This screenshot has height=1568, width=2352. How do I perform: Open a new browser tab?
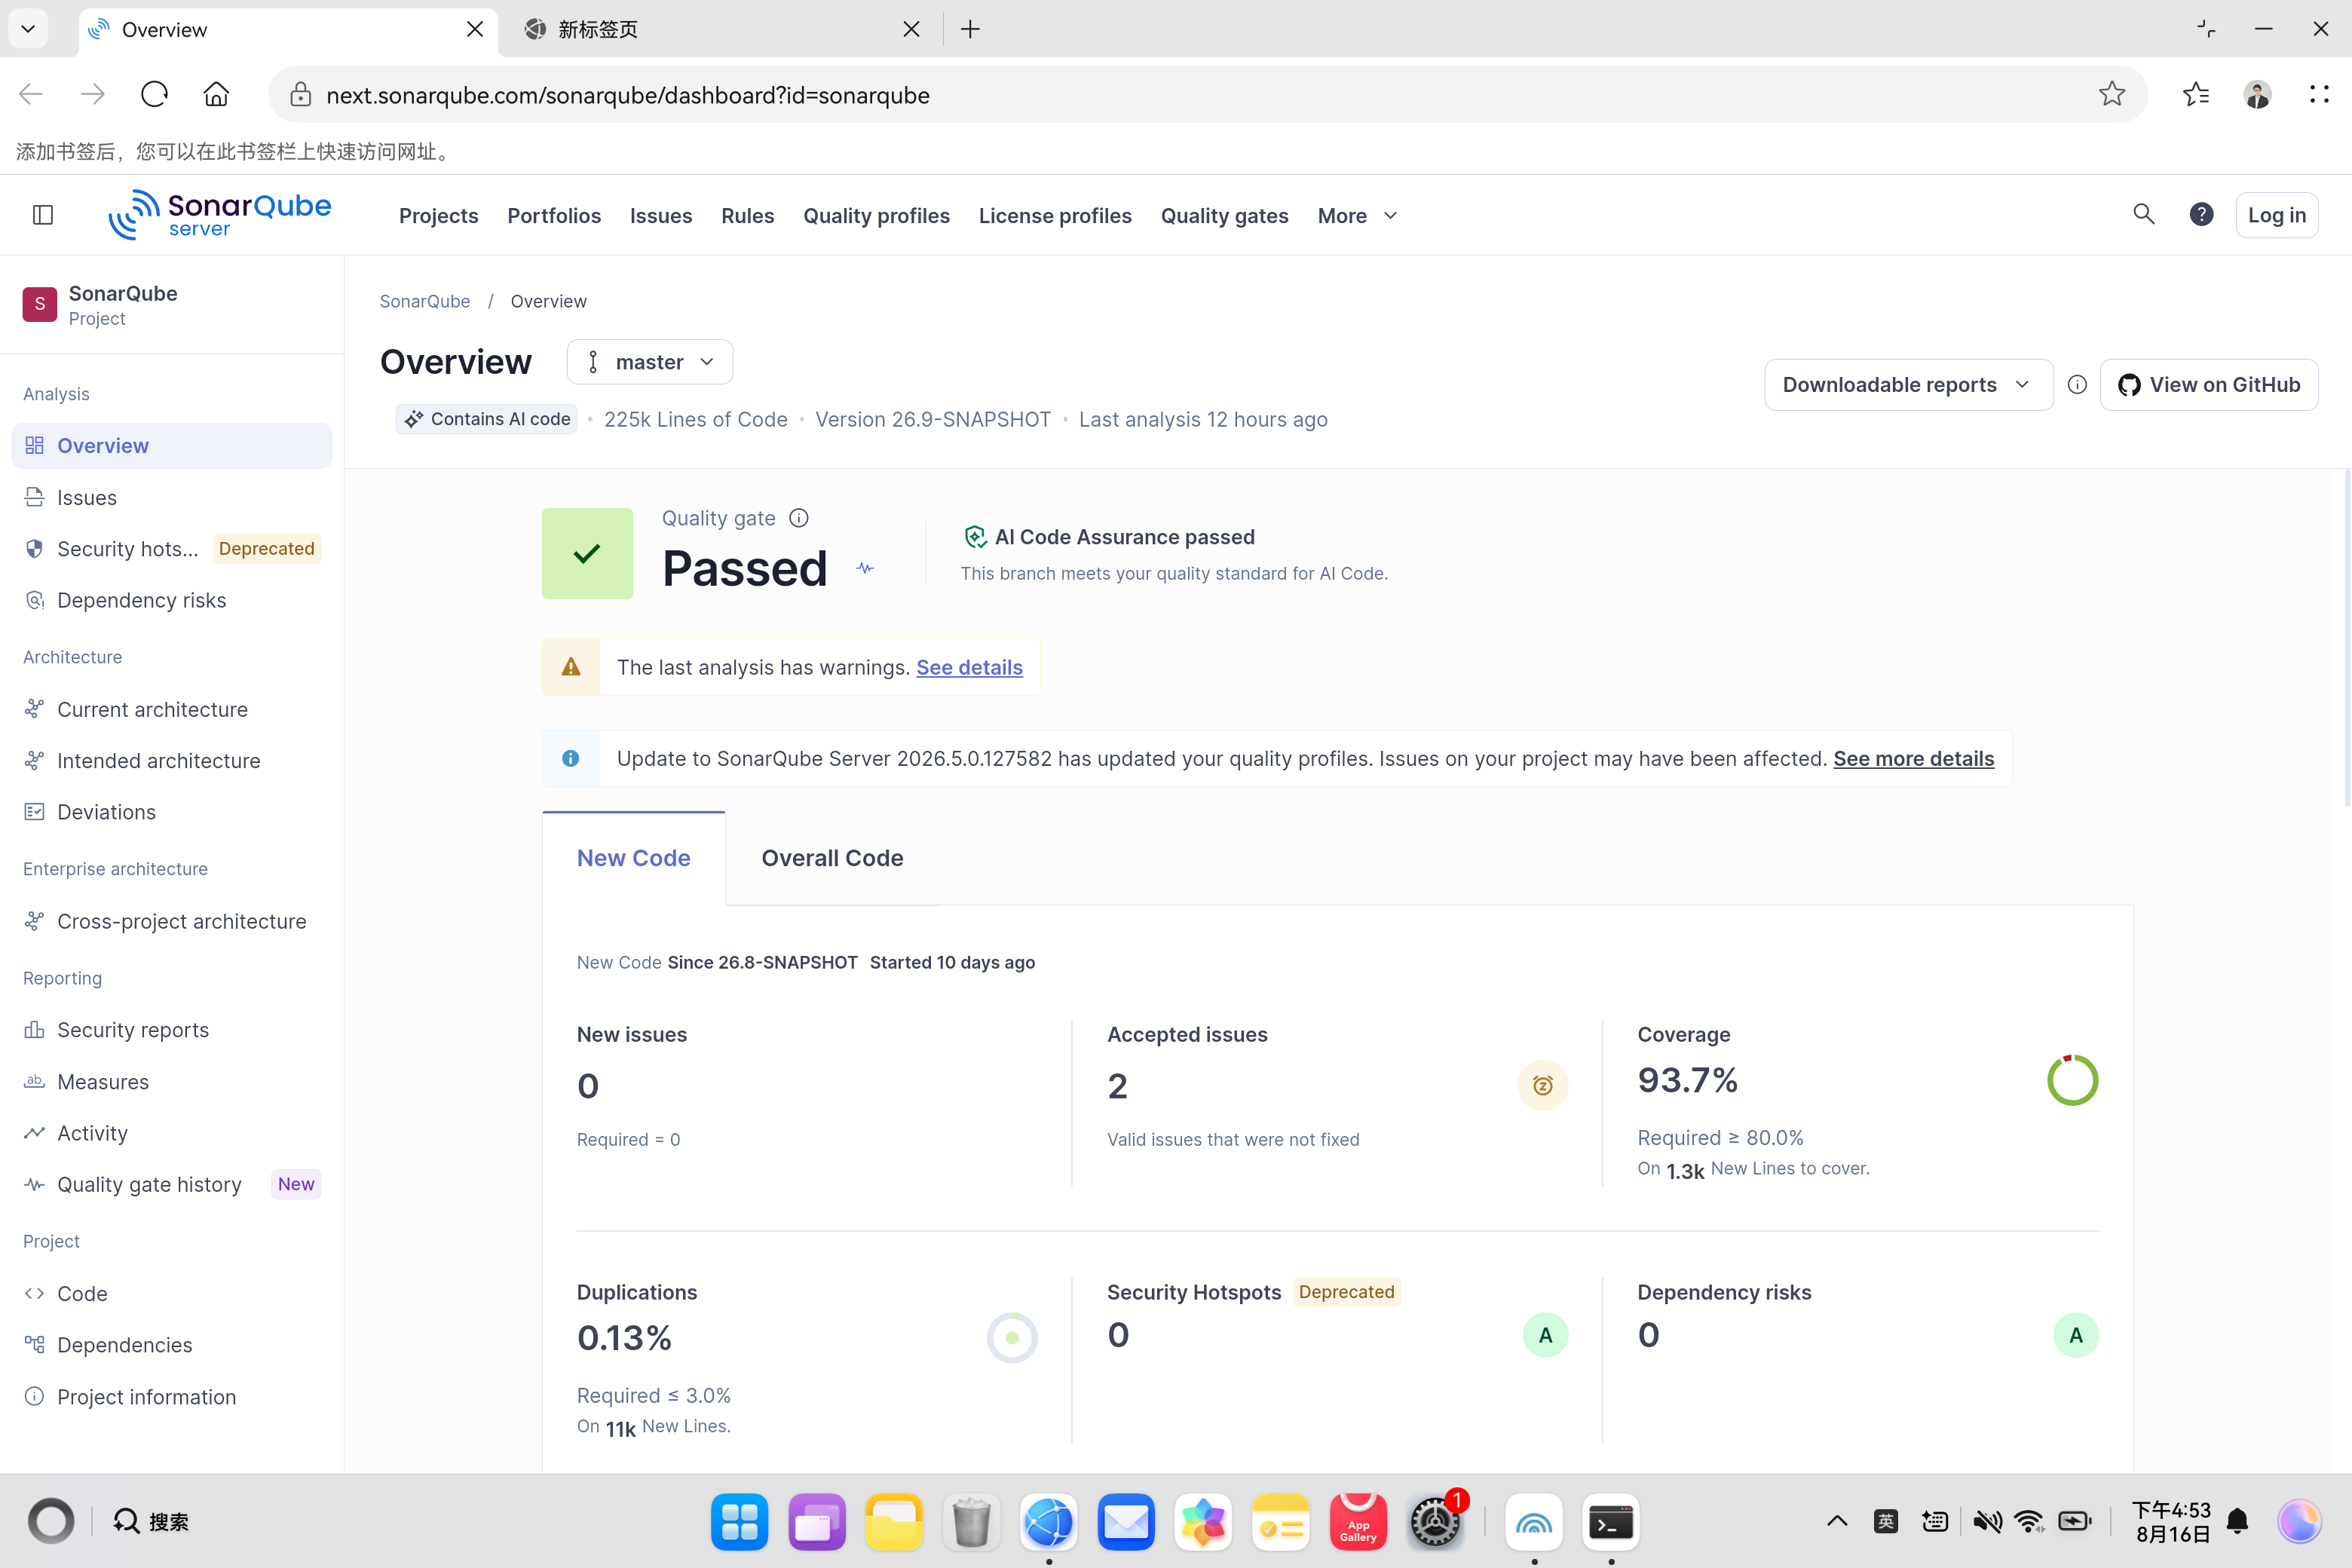(970, 29)
